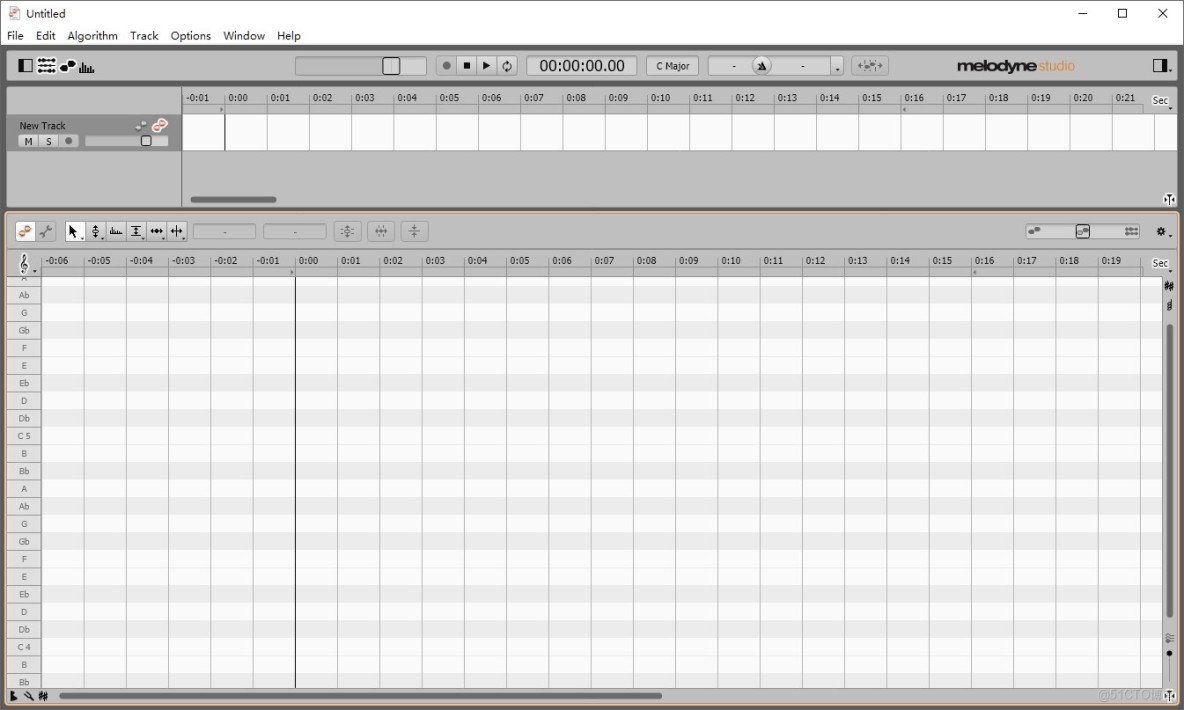
Task: Open the Algorithm menu
Action: pyautogui.click(x=92, y=36)
